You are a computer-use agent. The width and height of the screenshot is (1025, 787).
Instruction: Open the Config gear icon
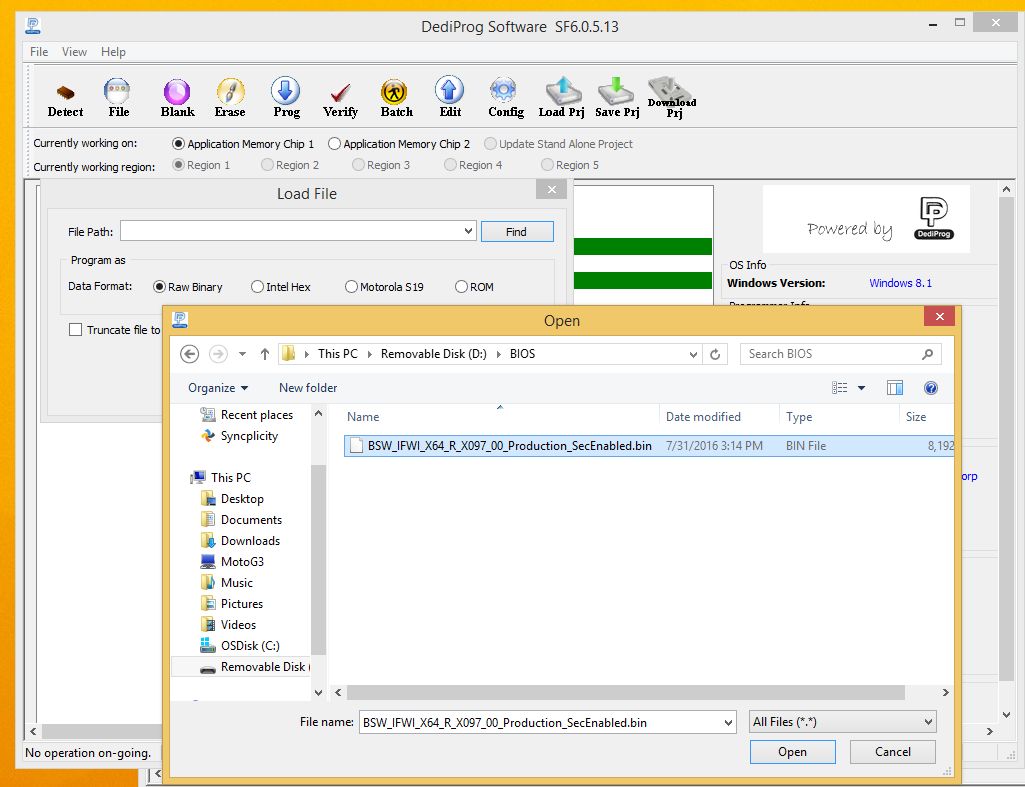(505, 97)
